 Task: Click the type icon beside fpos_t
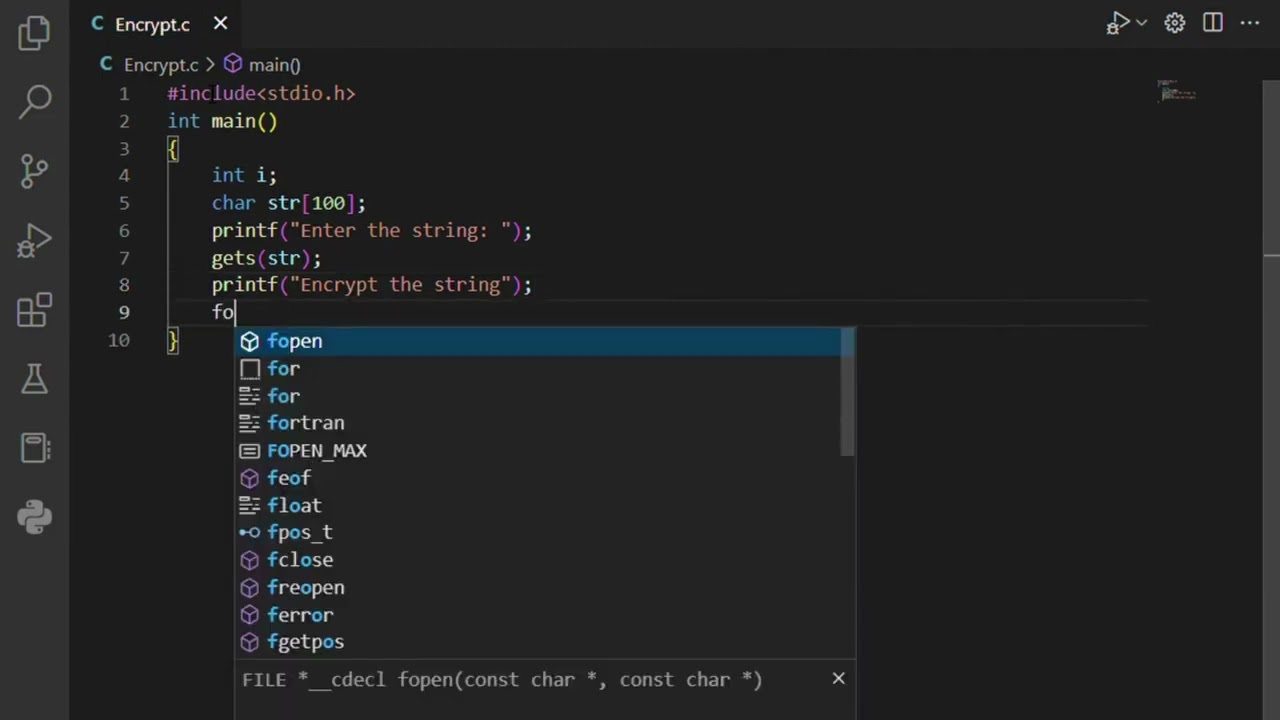point(250,533)
